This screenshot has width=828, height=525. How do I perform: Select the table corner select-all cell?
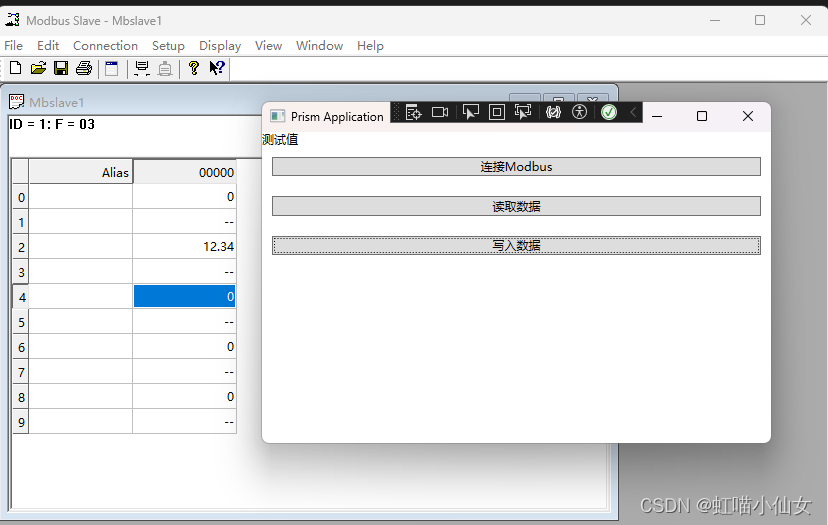pyautogui.click(x=21, y=172)
